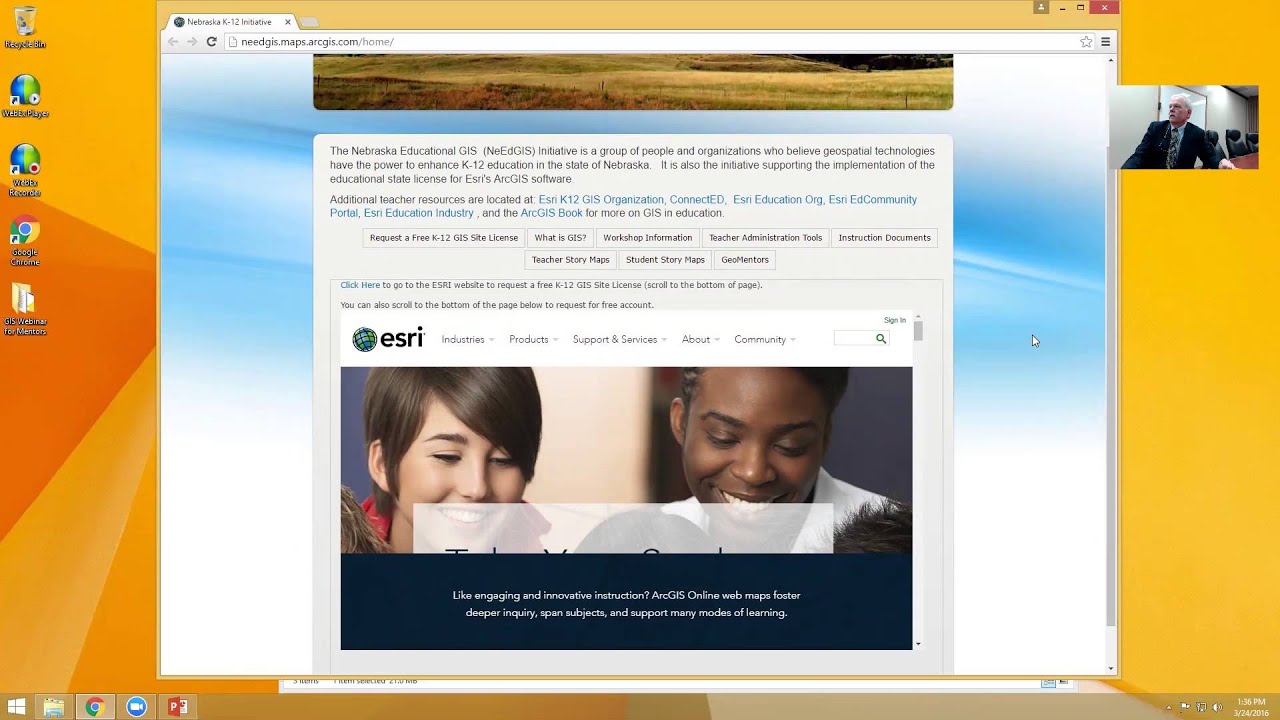This screenshot has height=720, width=1280.
Task: Open the Zoom taskbar icon
Action: click(x=136, y=707)
